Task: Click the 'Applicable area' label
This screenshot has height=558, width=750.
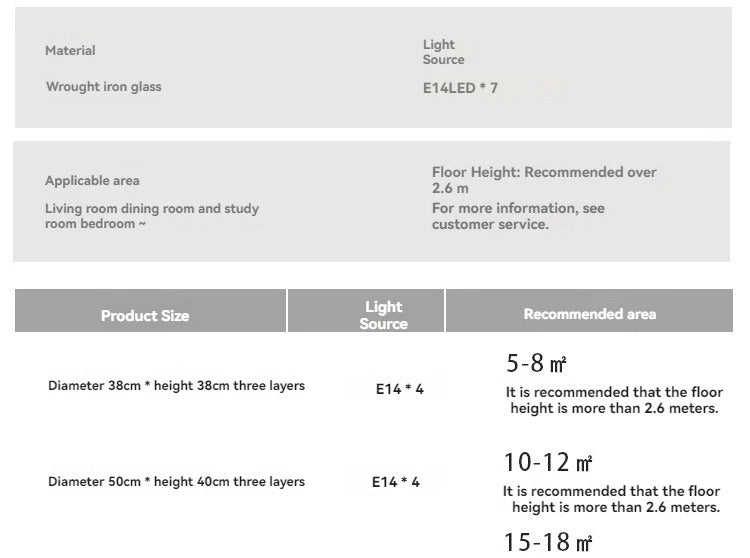Action: click(x=92, y=181)
